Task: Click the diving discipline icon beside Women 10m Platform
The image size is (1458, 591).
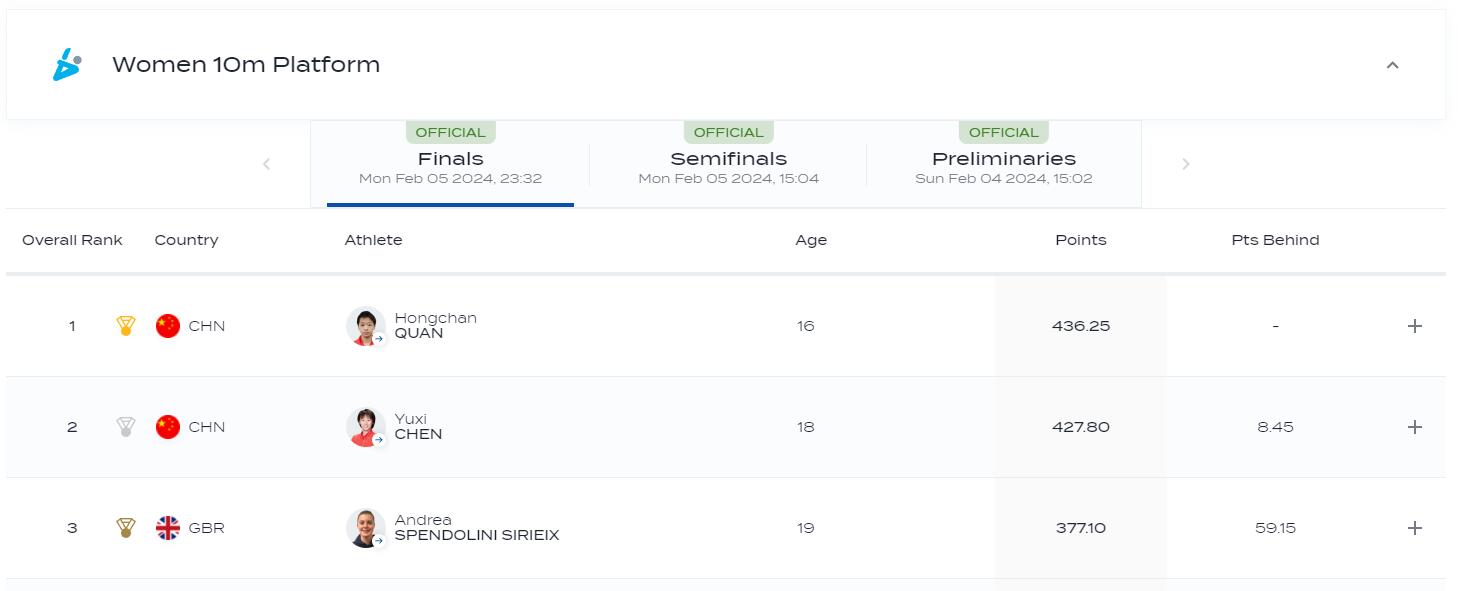Action: pyautogui.click(x=67, y=65)
